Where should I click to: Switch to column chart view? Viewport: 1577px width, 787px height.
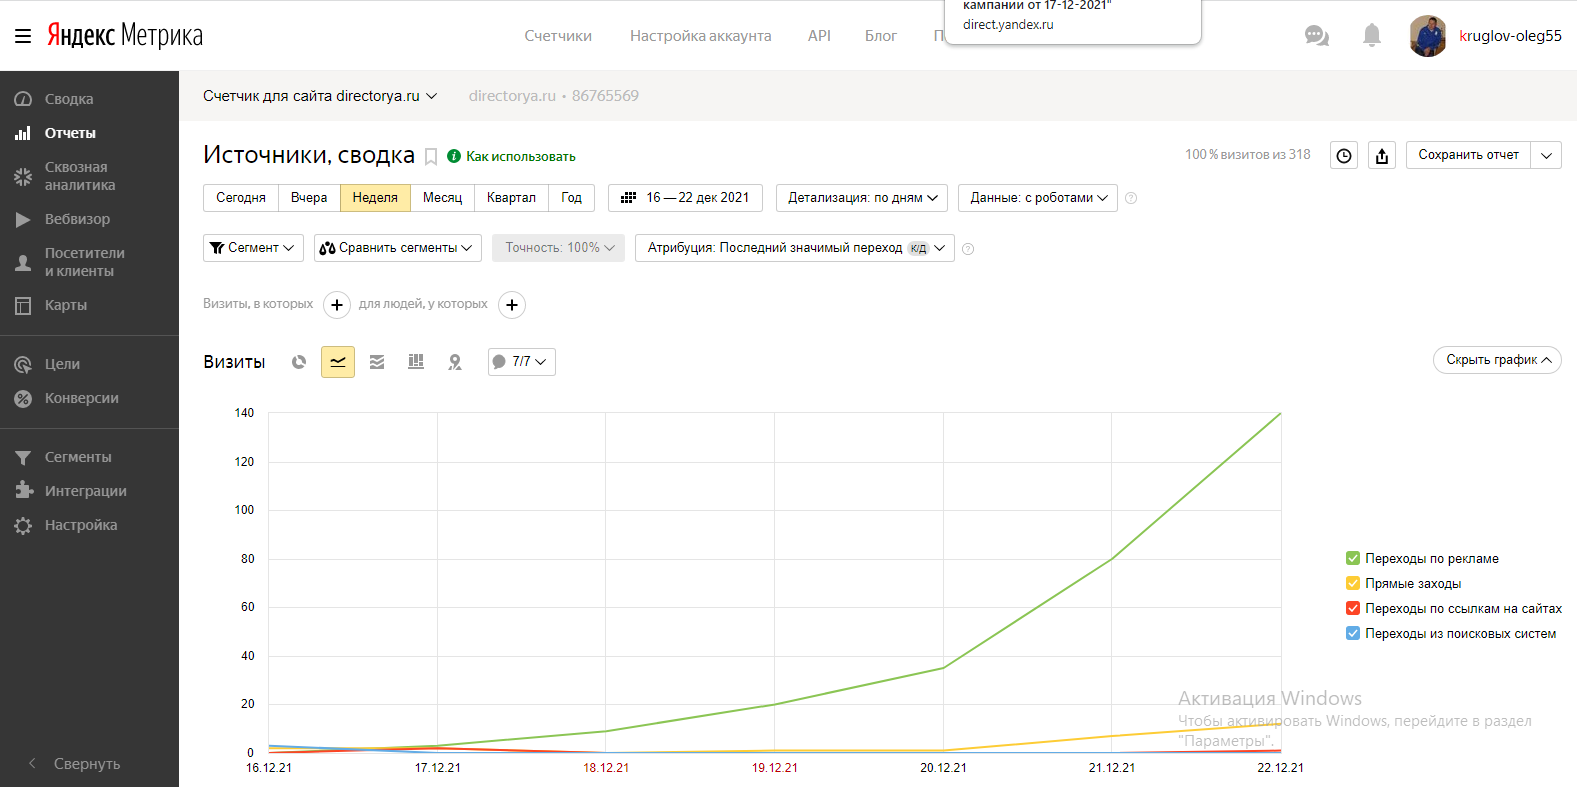coord(416,362)
